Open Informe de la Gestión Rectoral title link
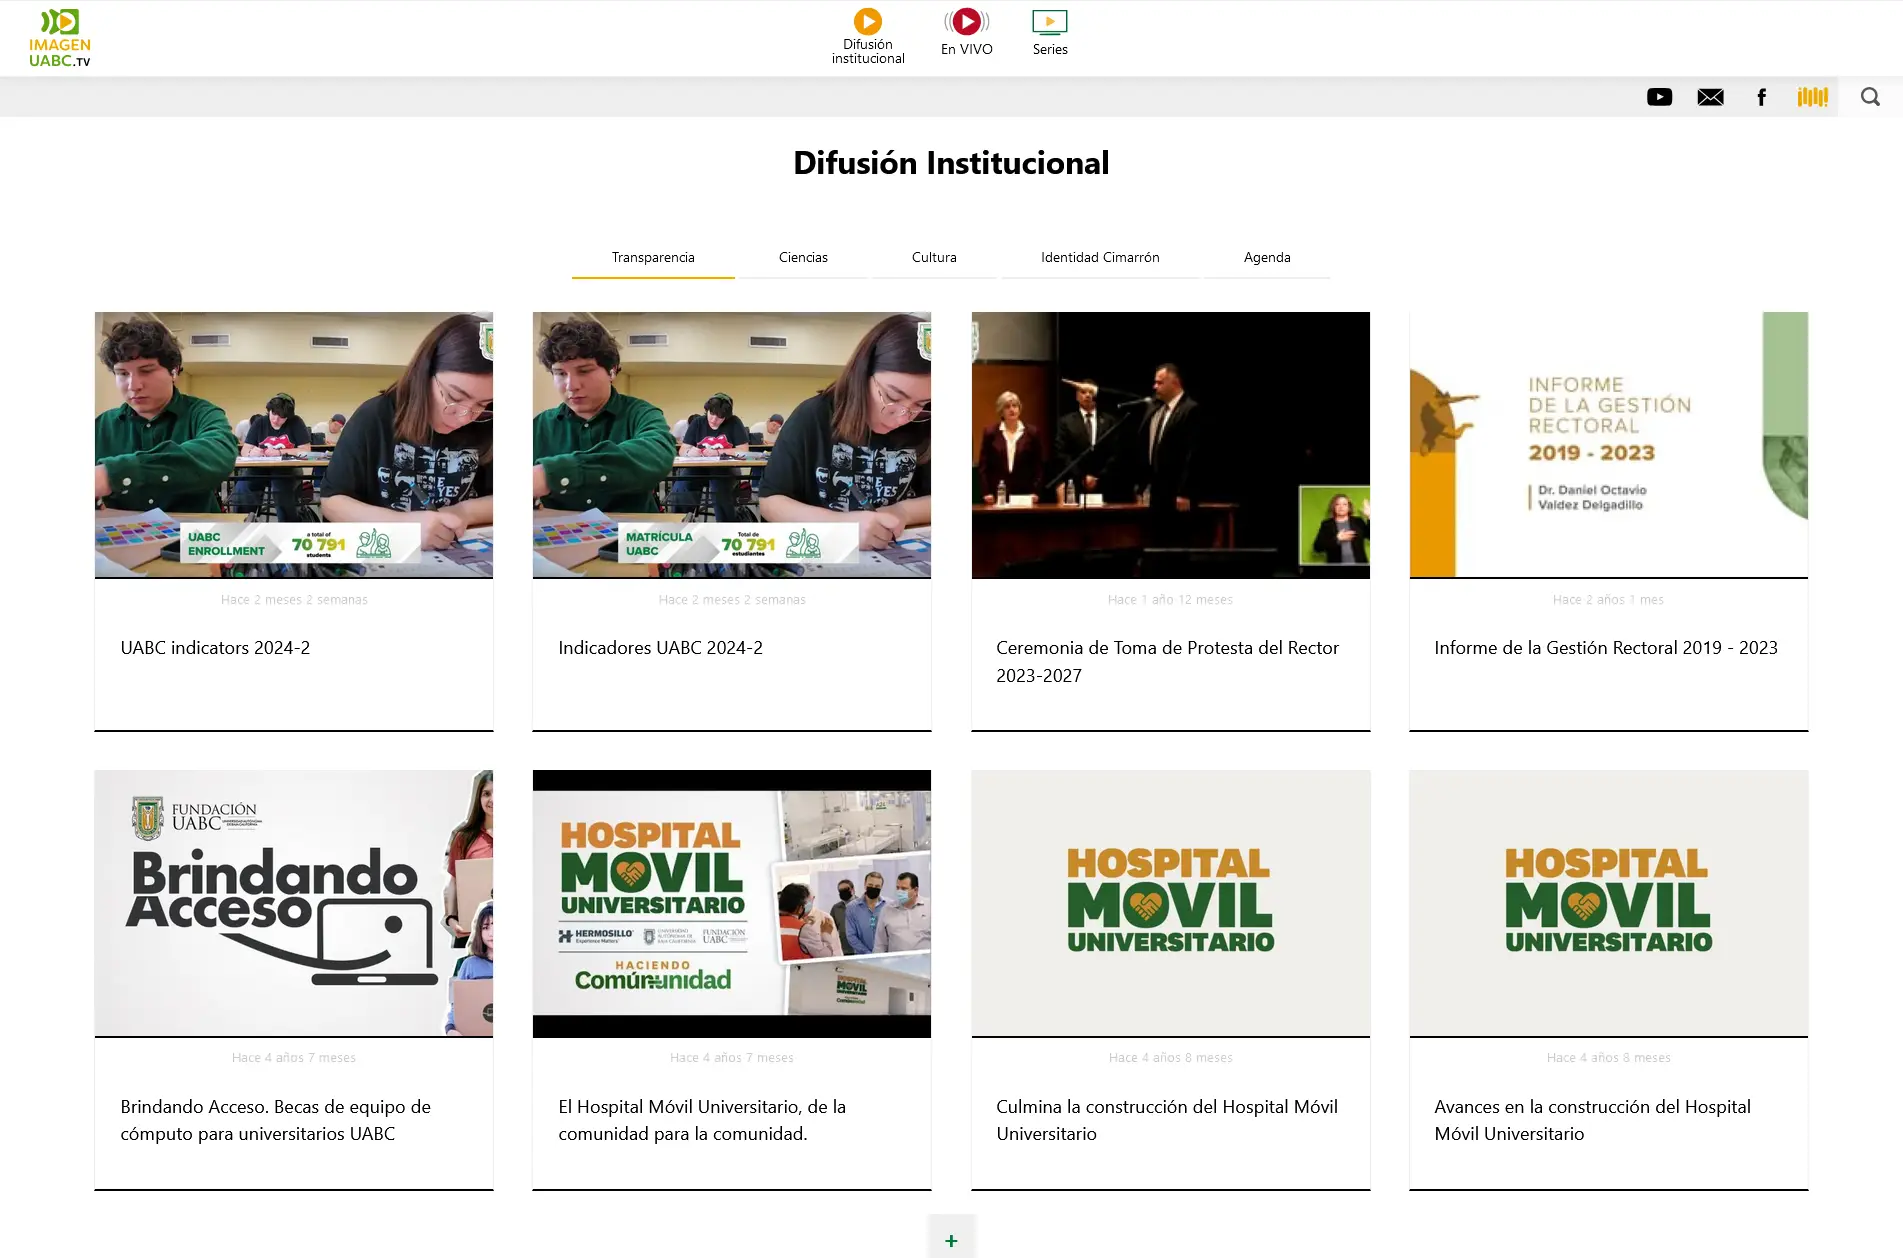 coord(1606,648)
